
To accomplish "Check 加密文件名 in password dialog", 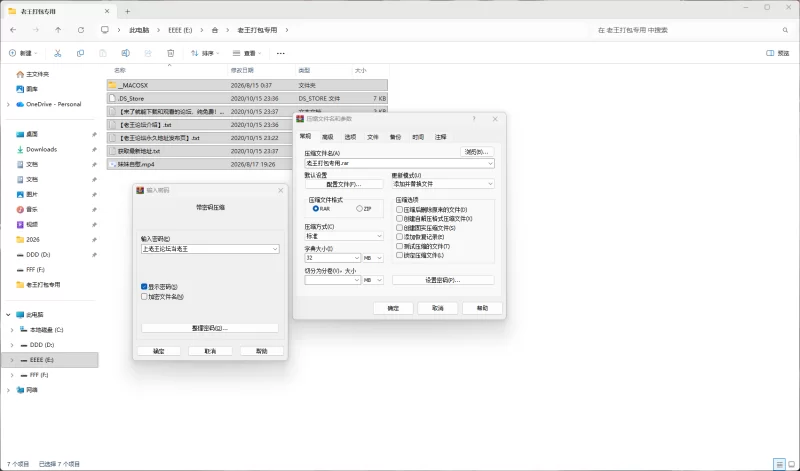I will pyautogui.click(x=144, y=296).
